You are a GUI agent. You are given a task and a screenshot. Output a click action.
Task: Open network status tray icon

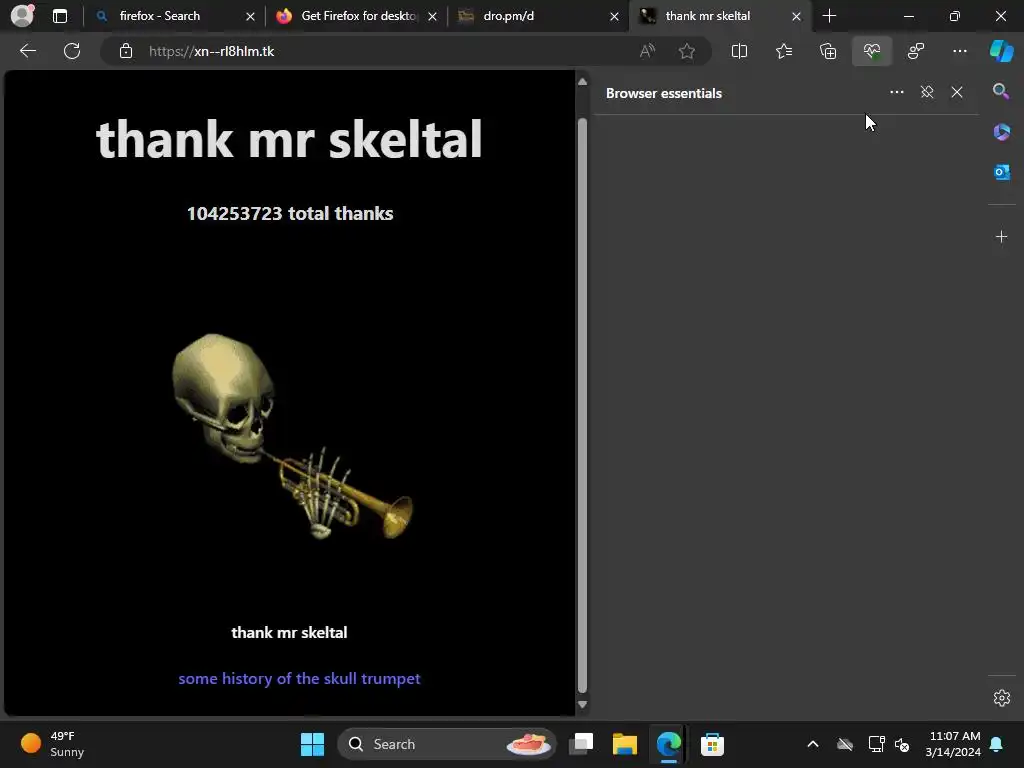click(876, 744)
